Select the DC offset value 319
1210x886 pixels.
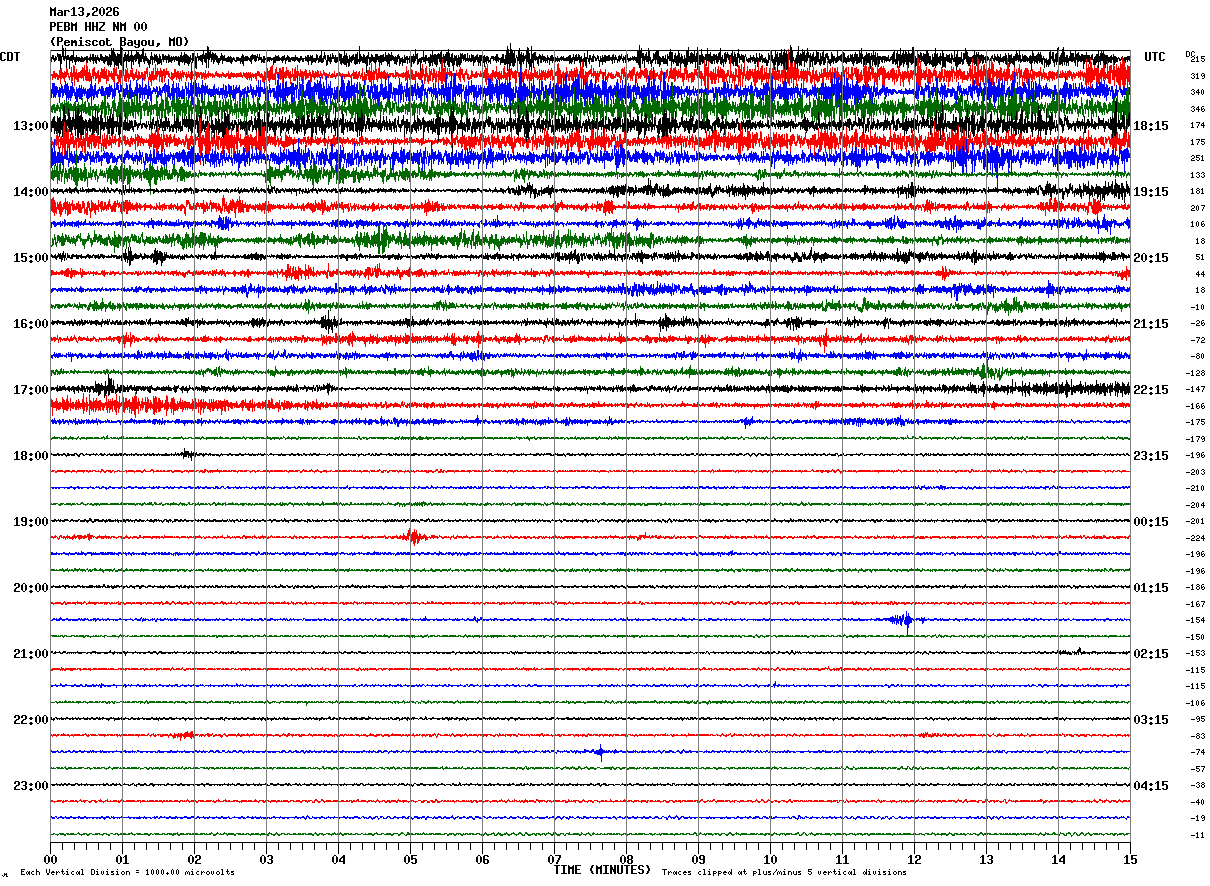click(x=1197, y=76)
